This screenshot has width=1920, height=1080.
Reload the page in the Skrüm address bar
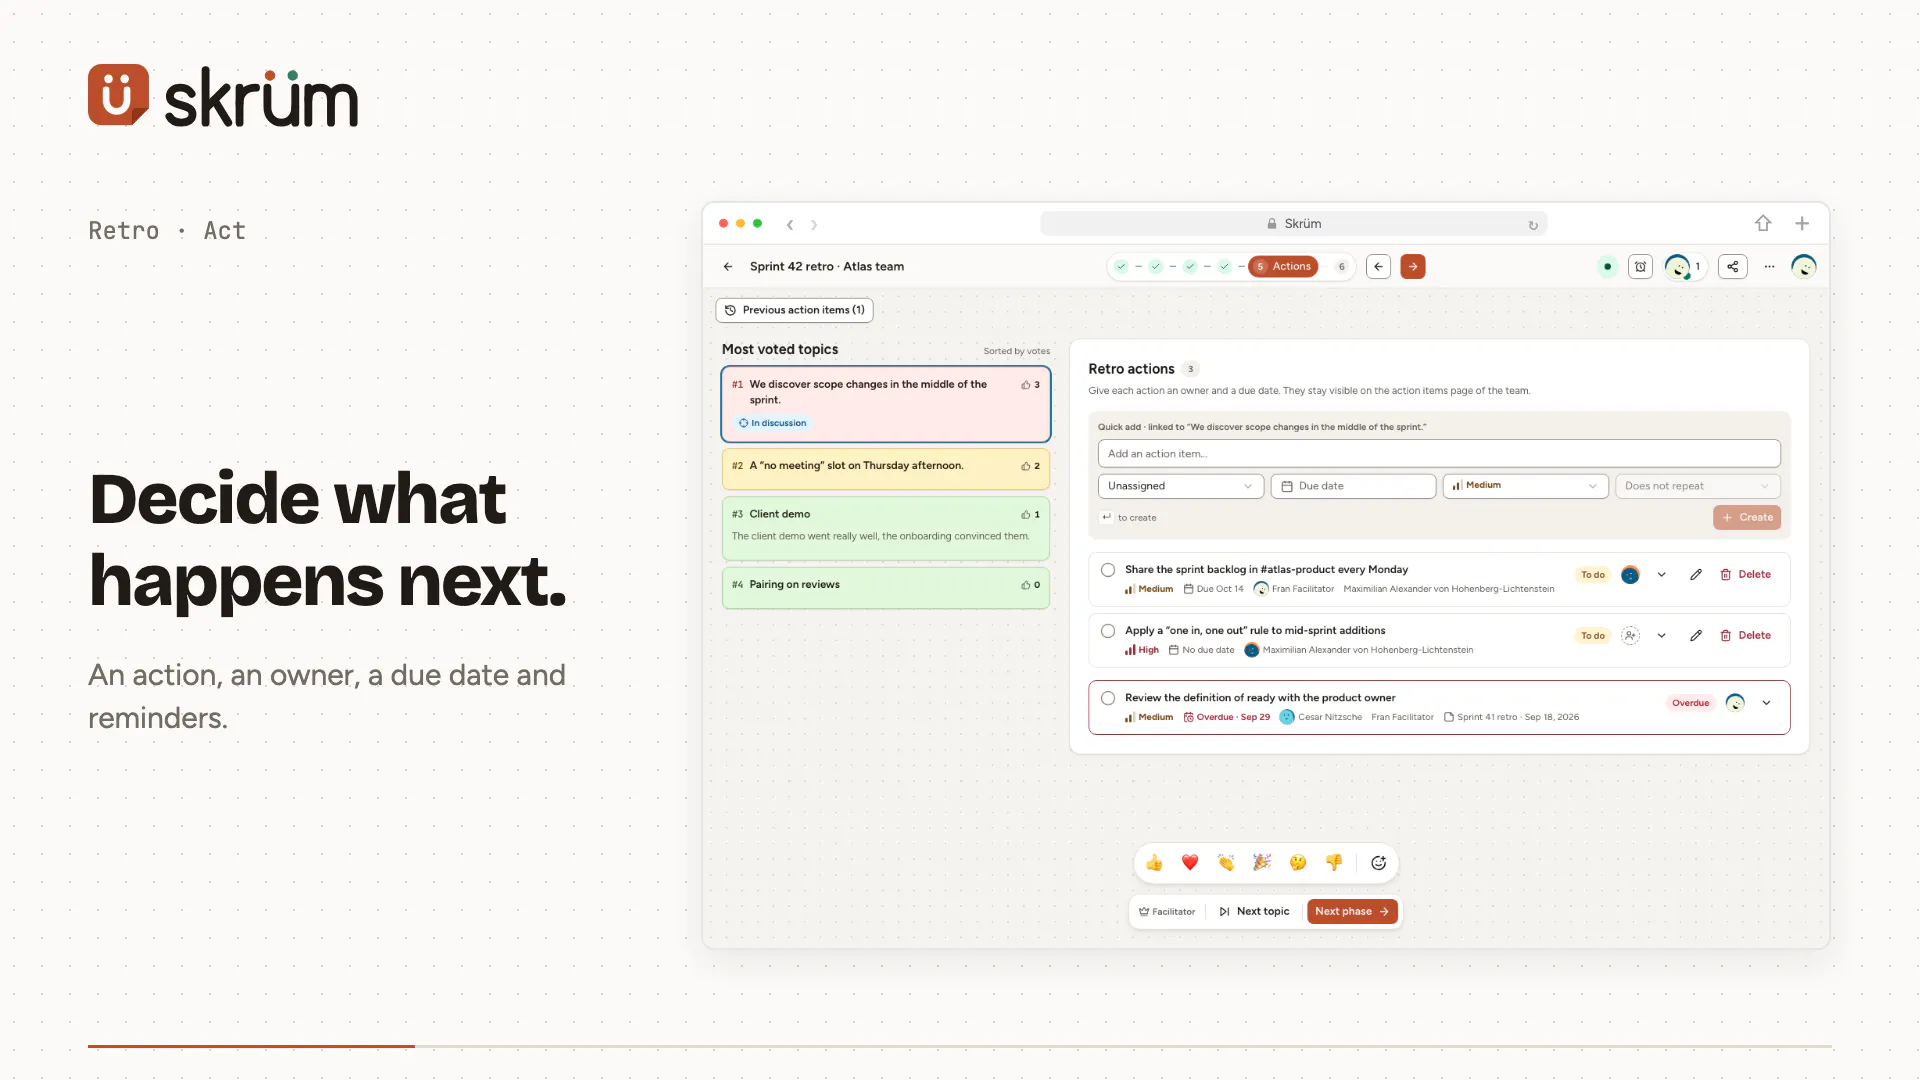pyautogui.click(x=1533, y=225)
